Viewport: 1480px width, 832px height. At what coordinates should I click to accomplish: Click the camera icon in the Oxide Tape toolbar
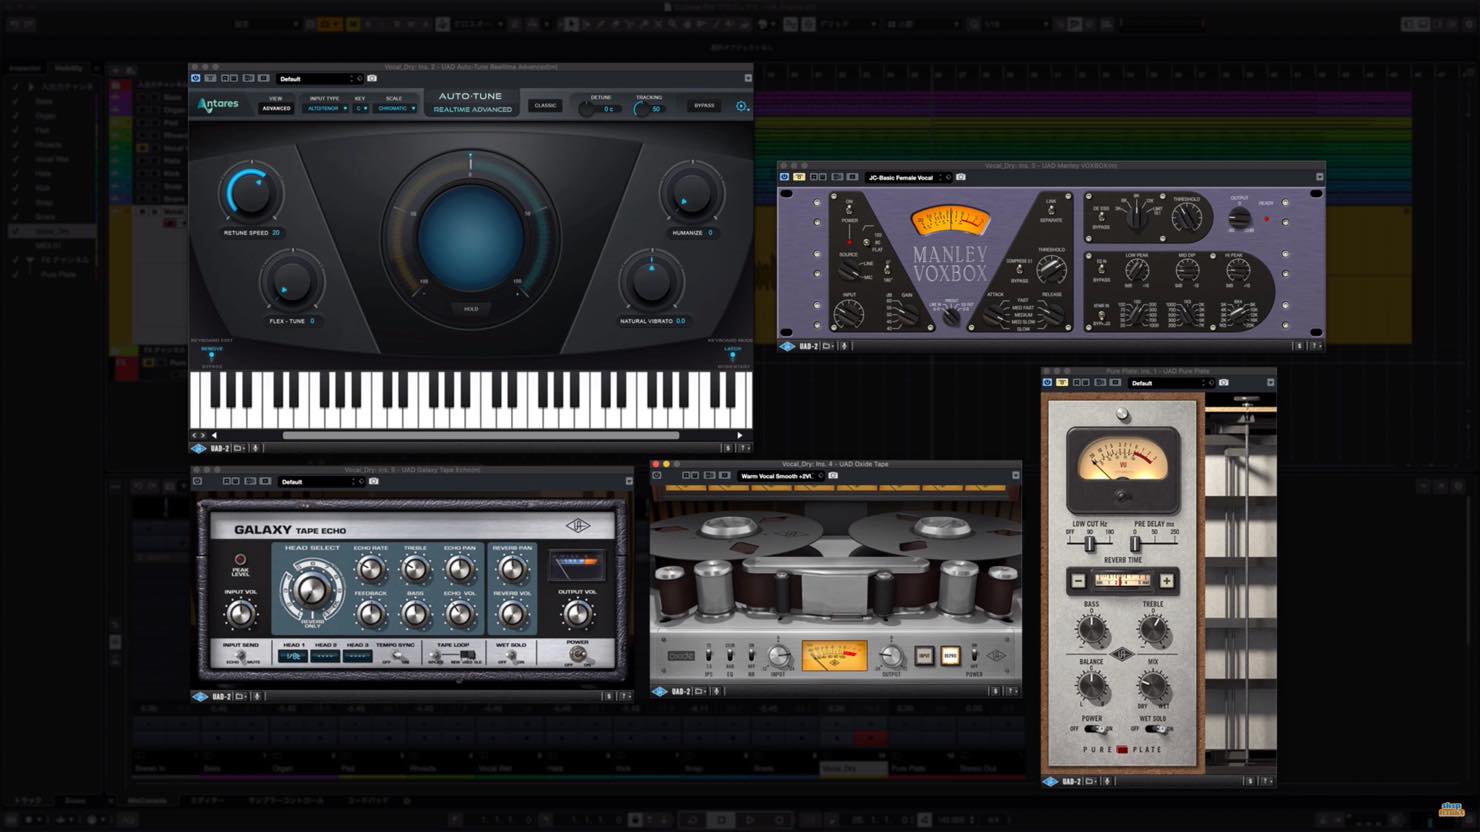point(833,476)
